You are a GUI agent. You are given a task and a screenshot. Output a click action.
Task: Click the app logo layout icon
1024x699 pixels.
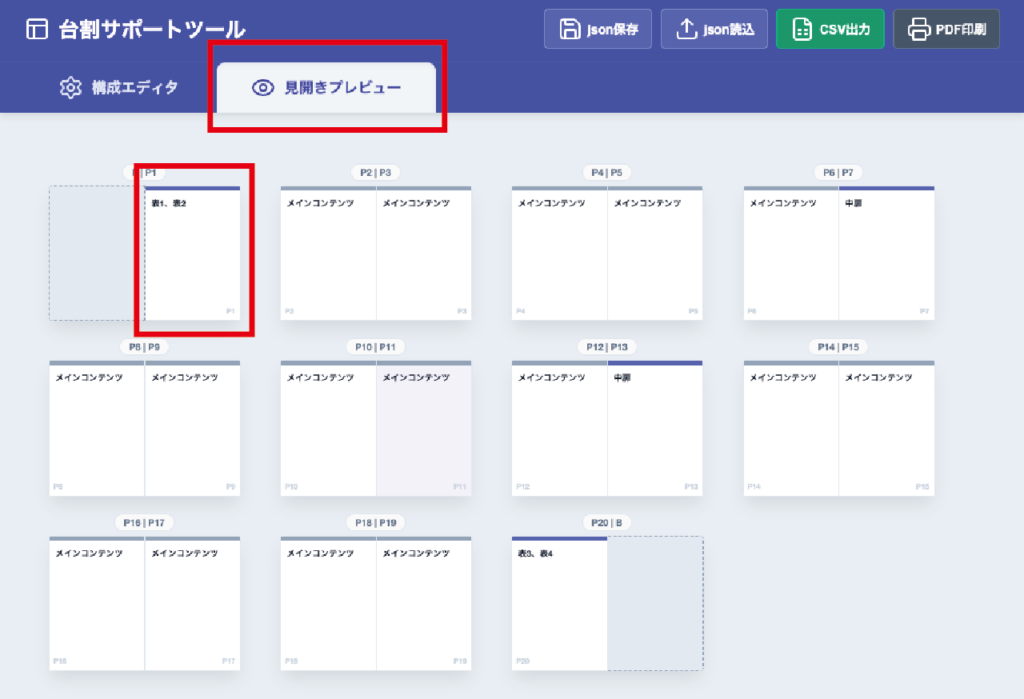click(x=37, y=30)
